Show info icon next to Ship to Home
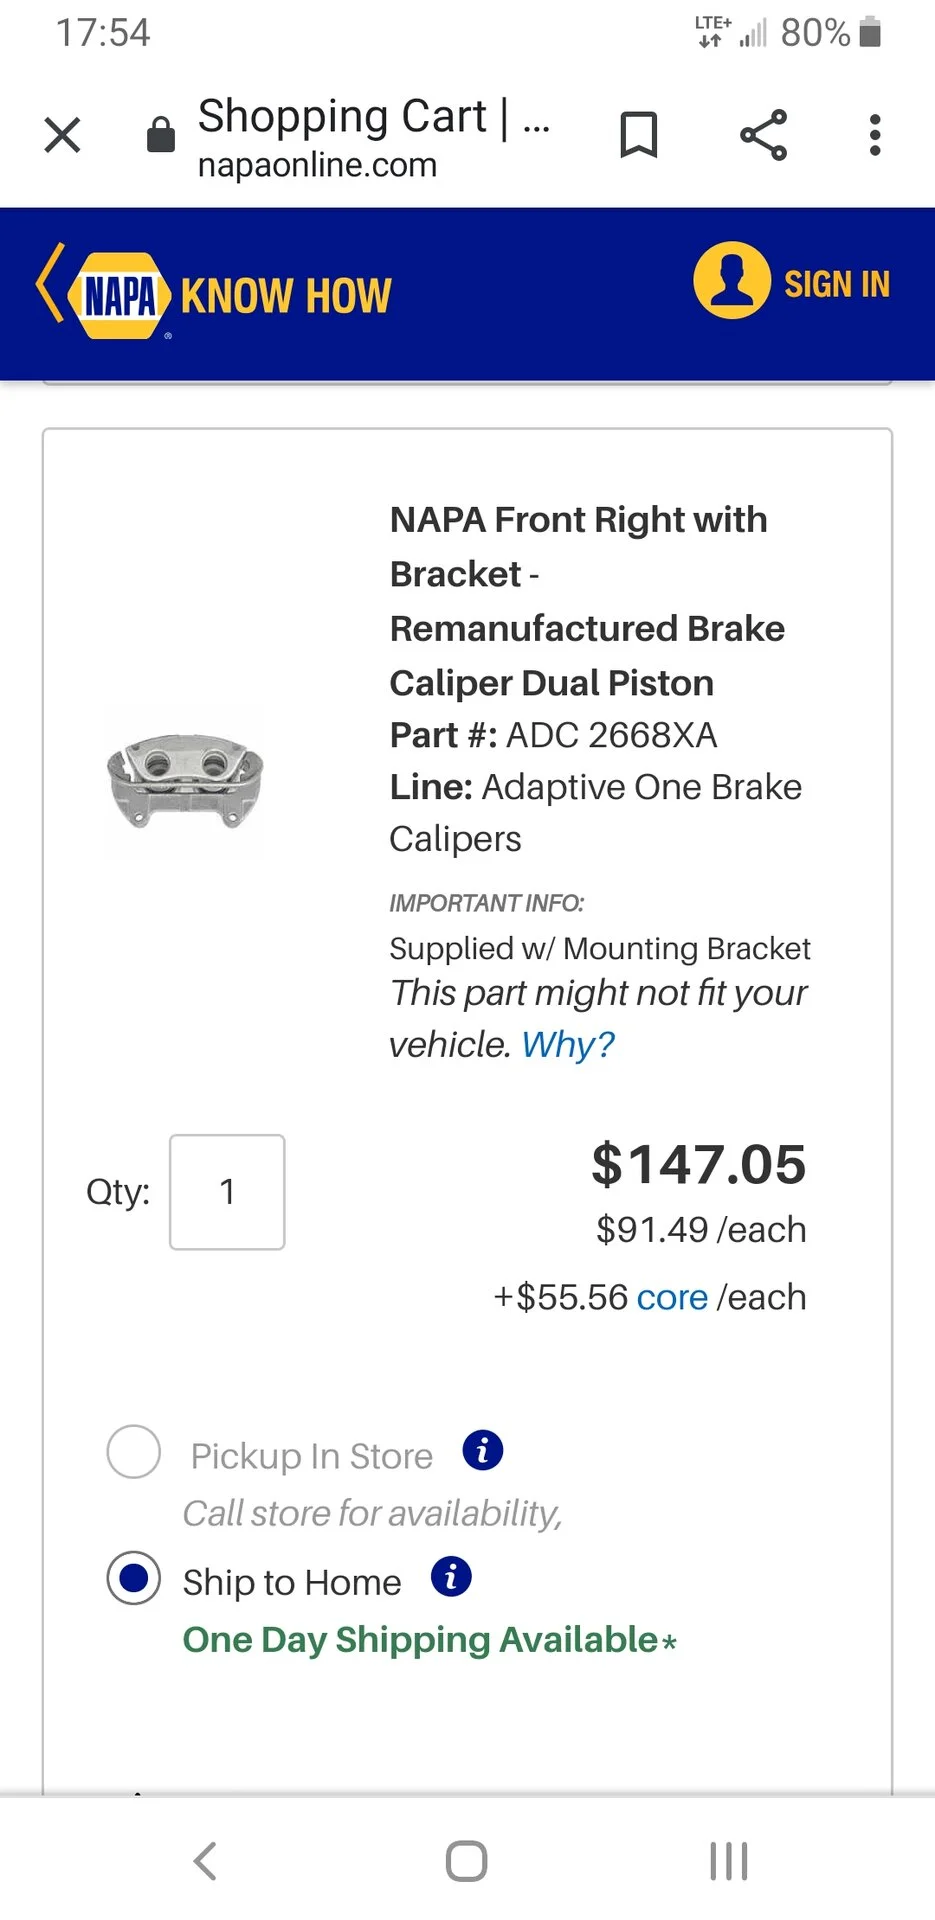Viewport: 935px width, 1920px height. 451,1577
